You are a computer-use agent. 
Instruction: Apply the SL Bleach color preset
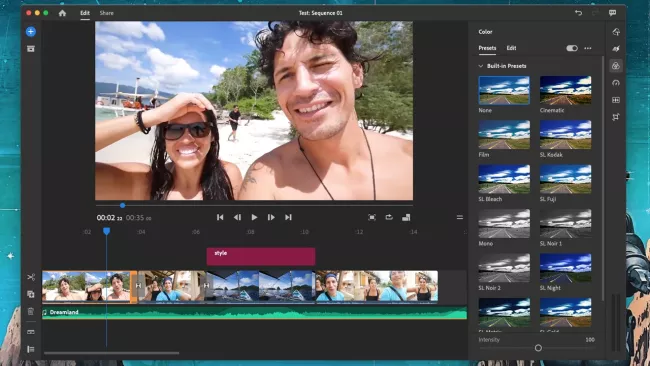[504, 179]
